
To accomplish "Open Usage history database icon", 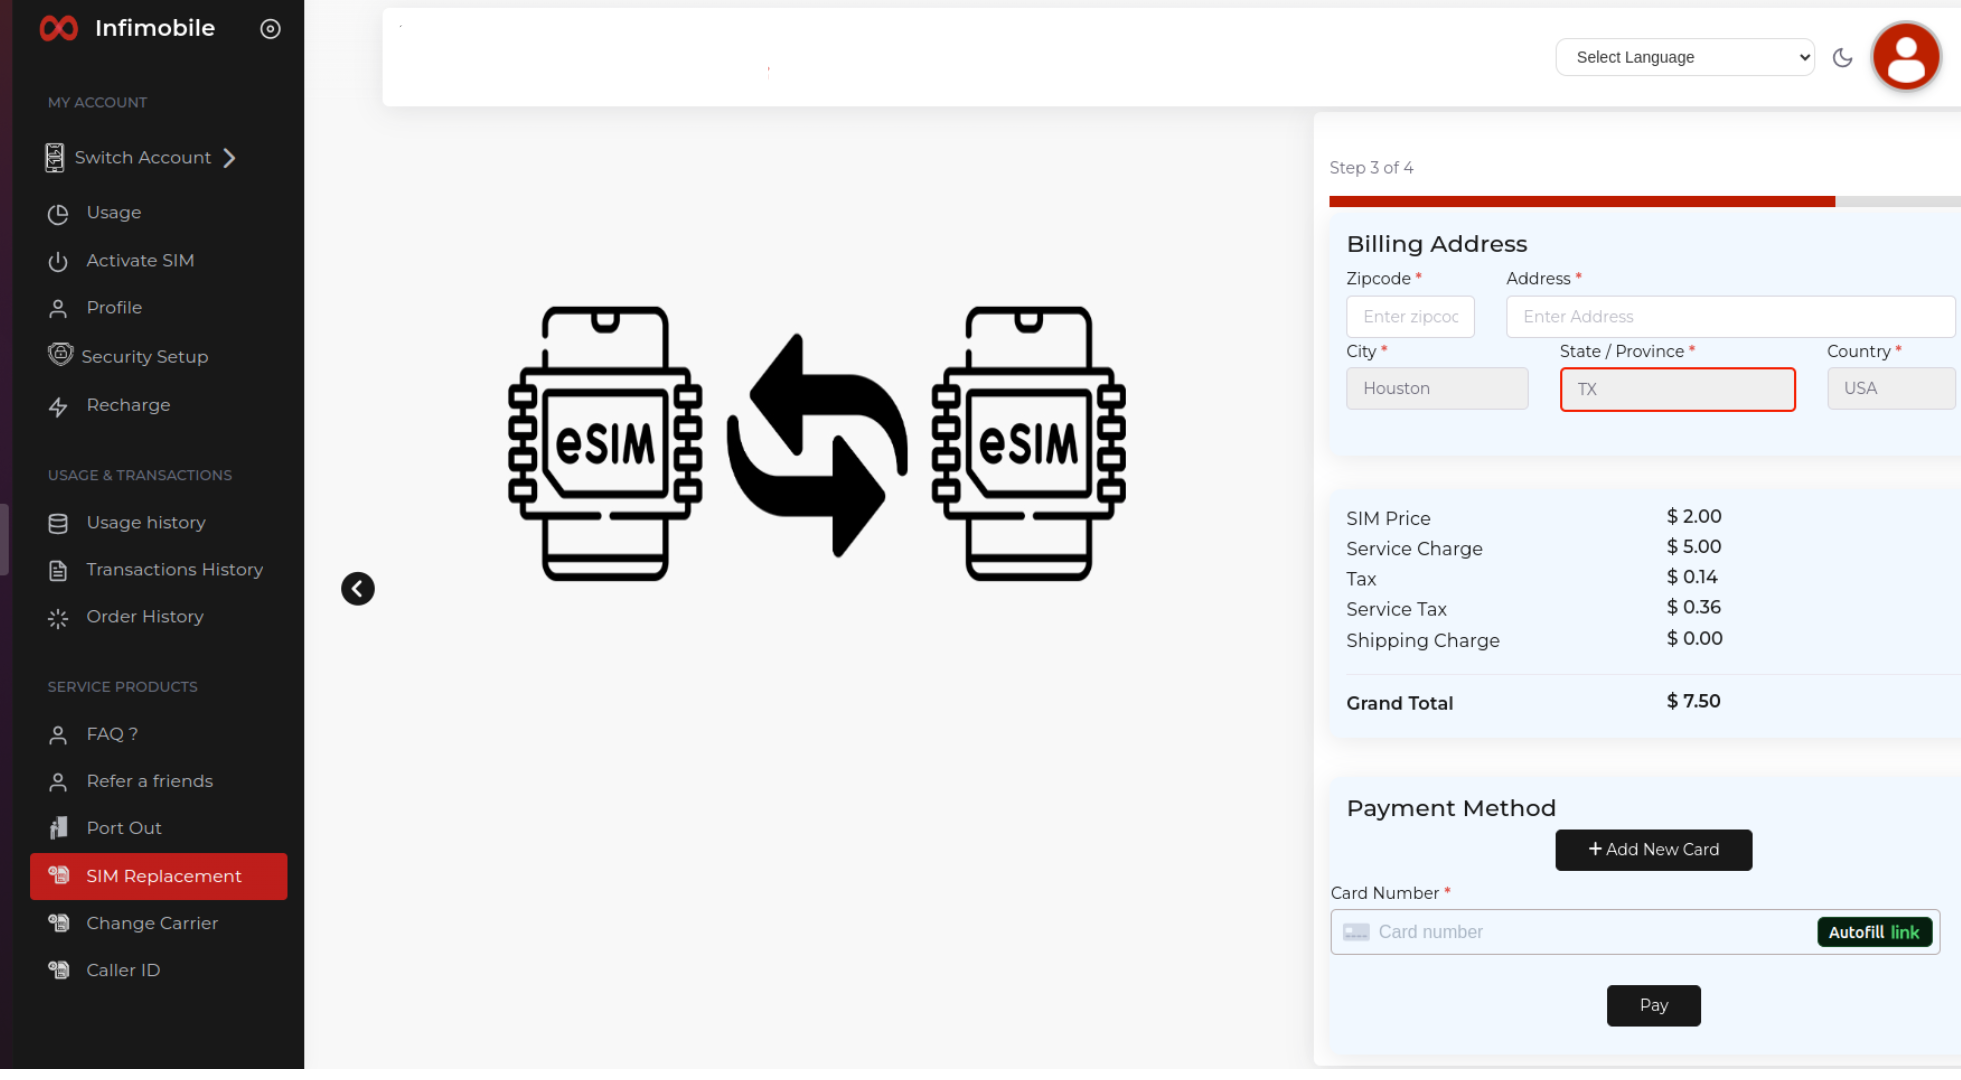I will pos(58,523).
